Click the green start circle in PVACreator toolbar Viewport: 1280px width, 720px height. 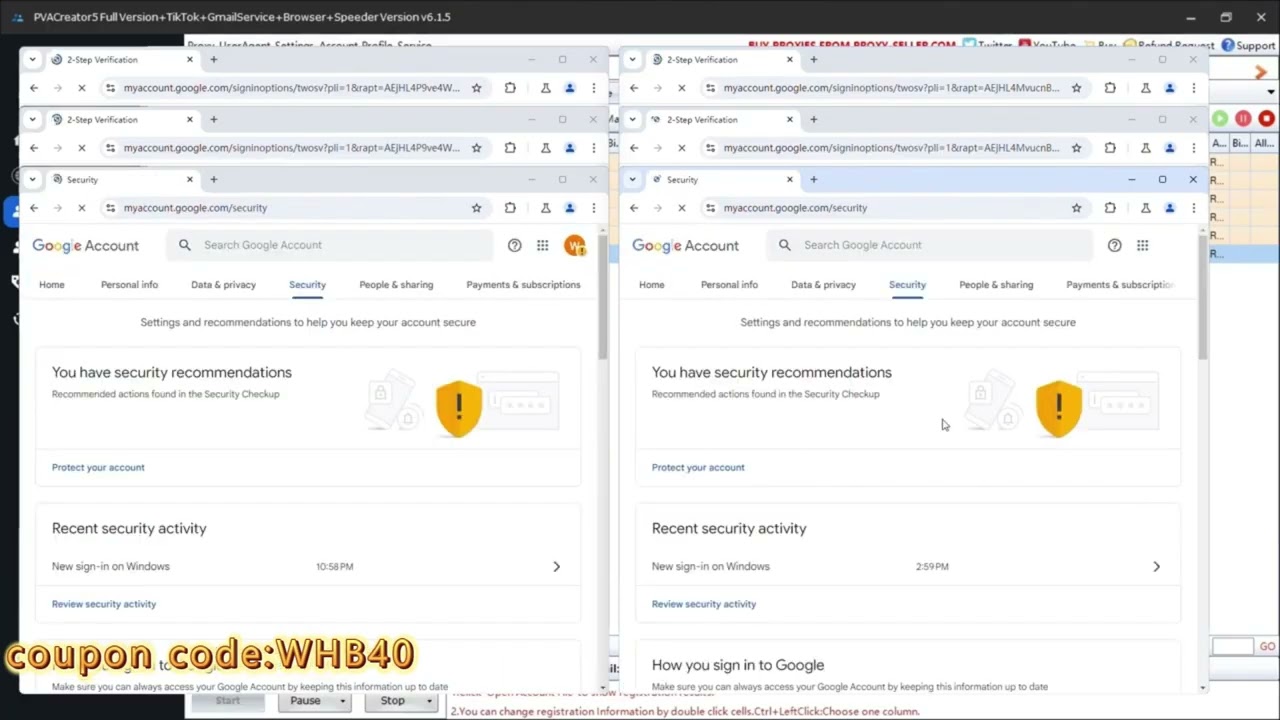pyautogui.click(x=1220, y=119)
